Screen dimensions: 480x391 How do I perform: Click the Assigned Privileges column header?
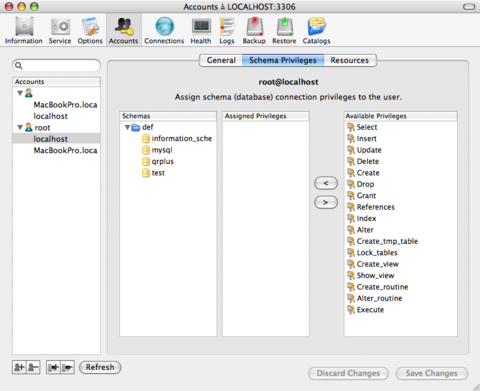coord(266,116)
